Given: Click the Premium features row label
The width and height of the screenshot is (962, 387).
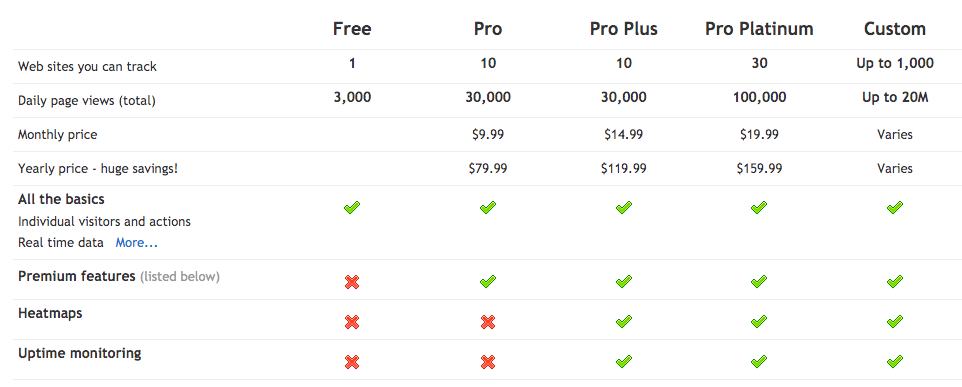Looking at the screenshot, I should click(77, 276).
